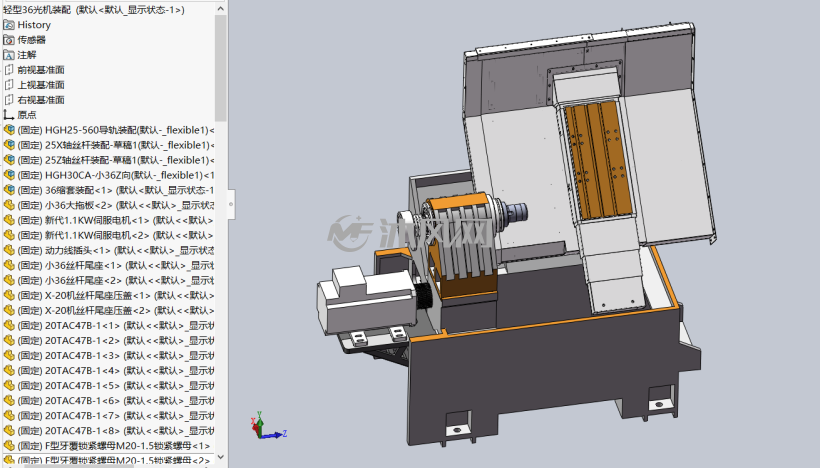820x468 pixels.
Task: Click the 20TAC47B-1<2> bearing part icon
Action: pos(8,340)
